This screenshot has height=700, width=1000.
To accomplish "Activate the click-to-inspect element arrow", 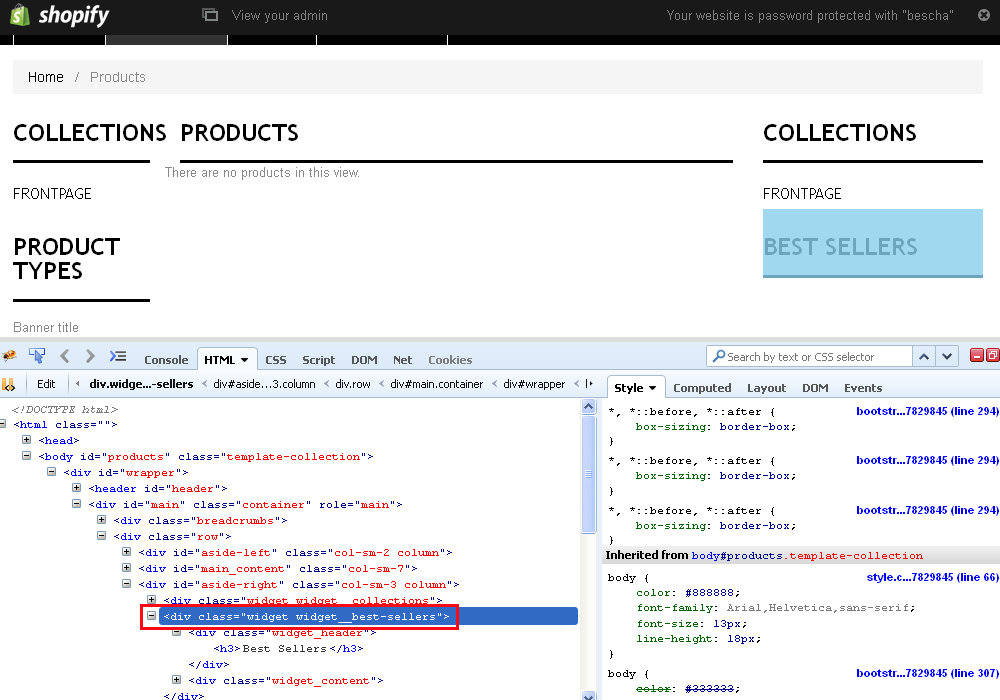I will tap(37, 355).
